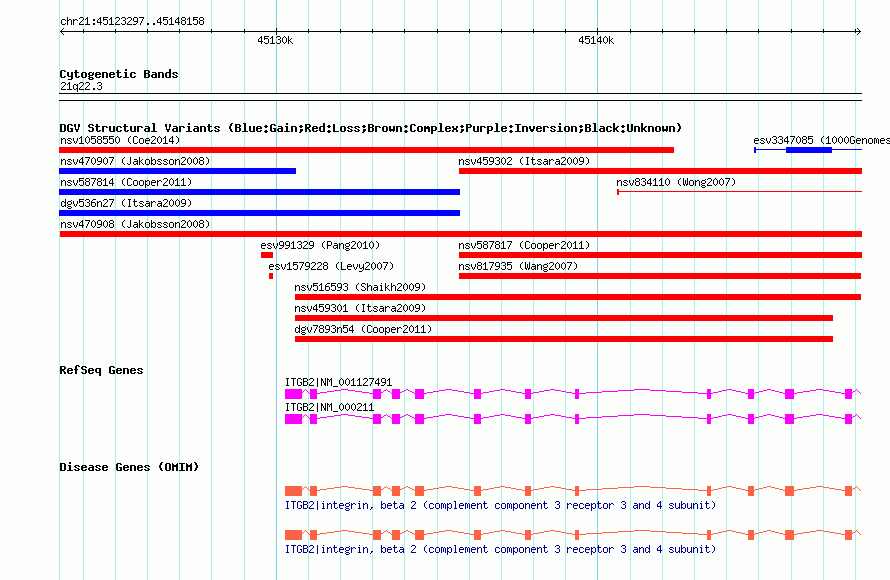890x580 pixels.
Task: Click the nsv470908 long red loss bar
Action: click(460, 234)
